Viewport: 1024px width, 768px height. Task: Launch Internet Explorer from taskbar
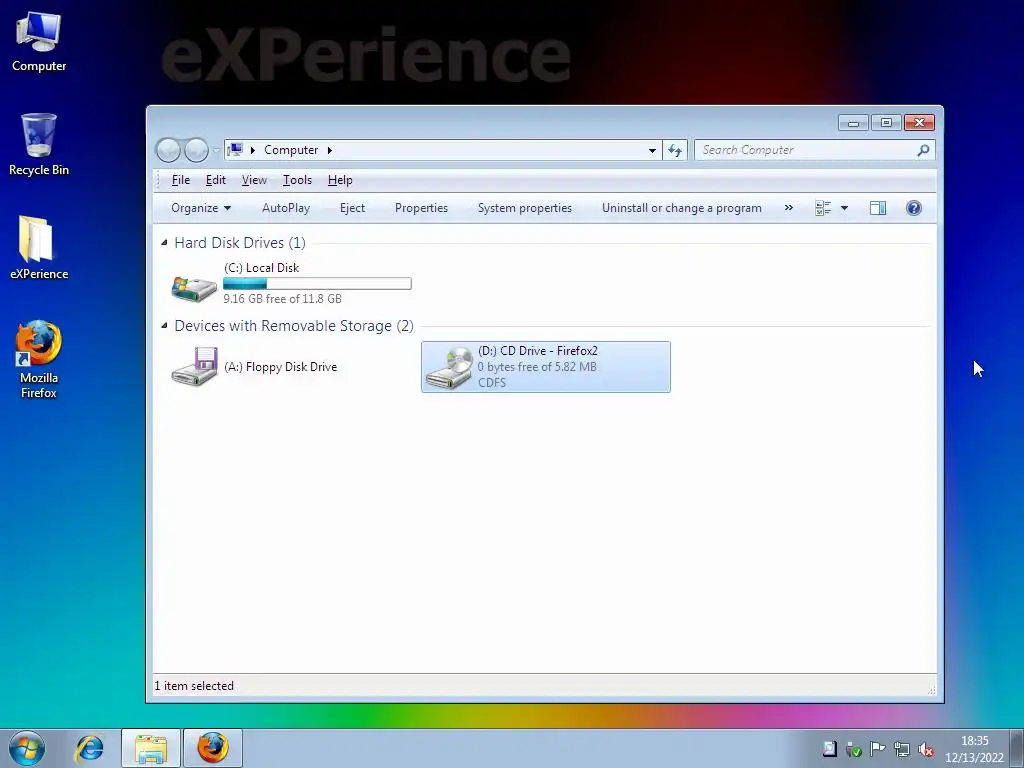pyautogui.click(x=89, y=748)
